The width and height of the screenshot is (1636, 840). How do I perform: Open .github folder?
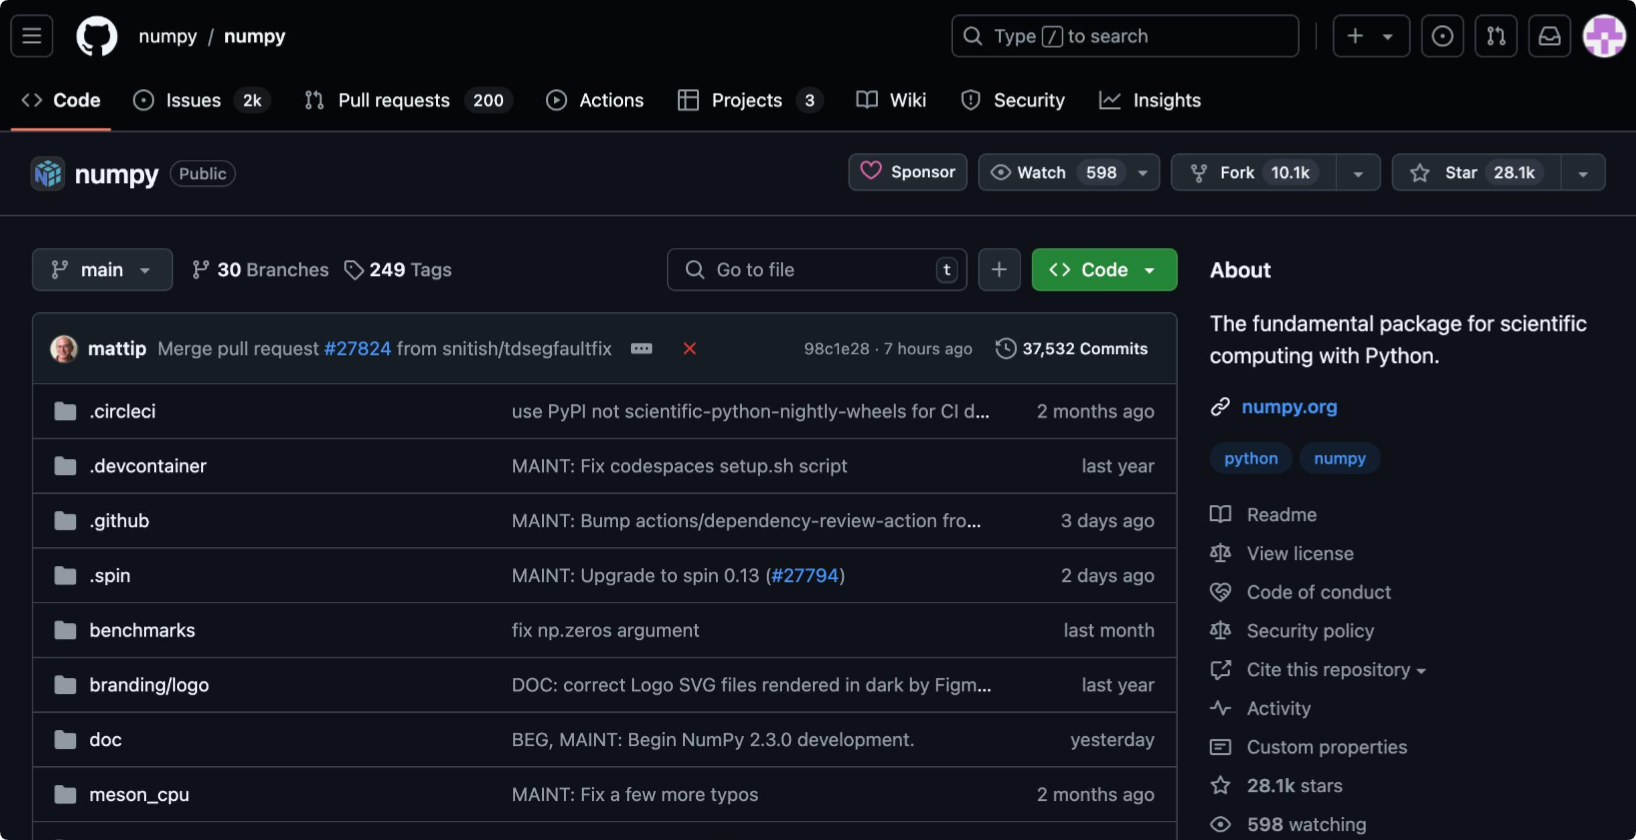click(x=119, y=521)
